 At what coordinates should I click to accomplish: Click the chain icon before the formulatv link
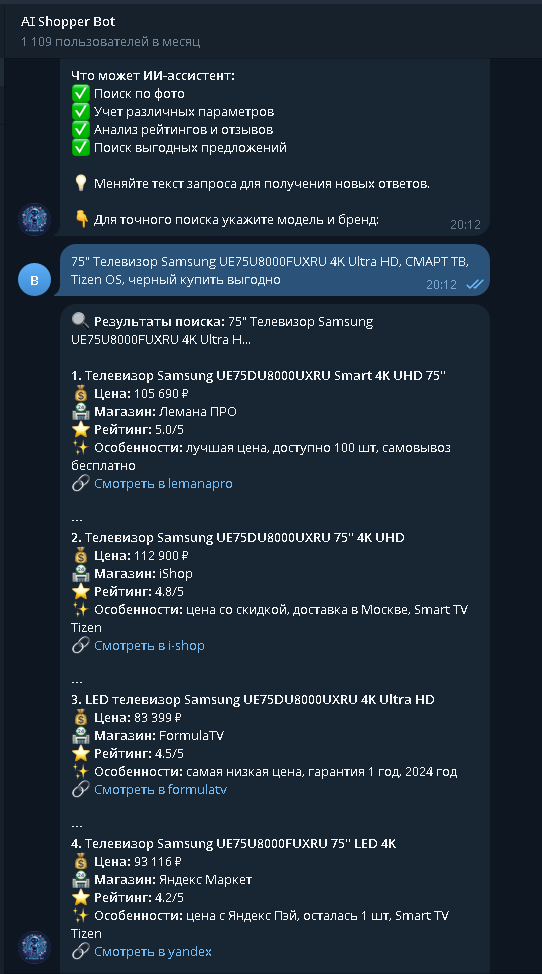click(80, 790)
